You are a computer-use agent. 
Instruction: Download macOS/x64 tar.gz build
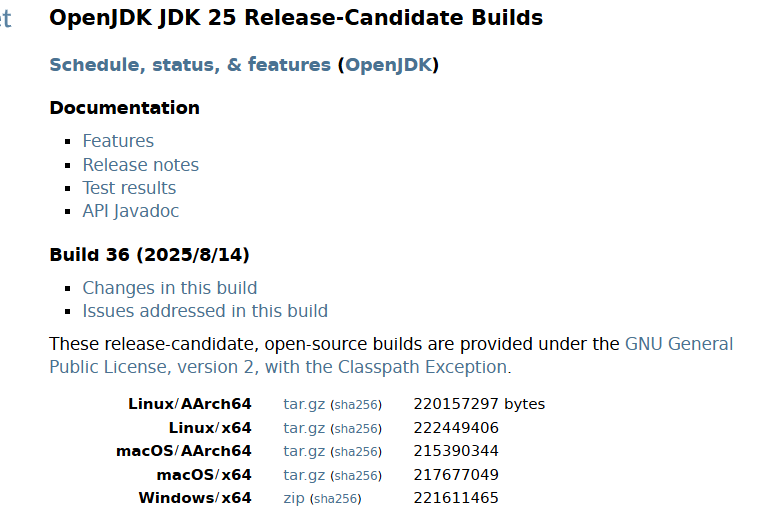click(x=304, y=475)
